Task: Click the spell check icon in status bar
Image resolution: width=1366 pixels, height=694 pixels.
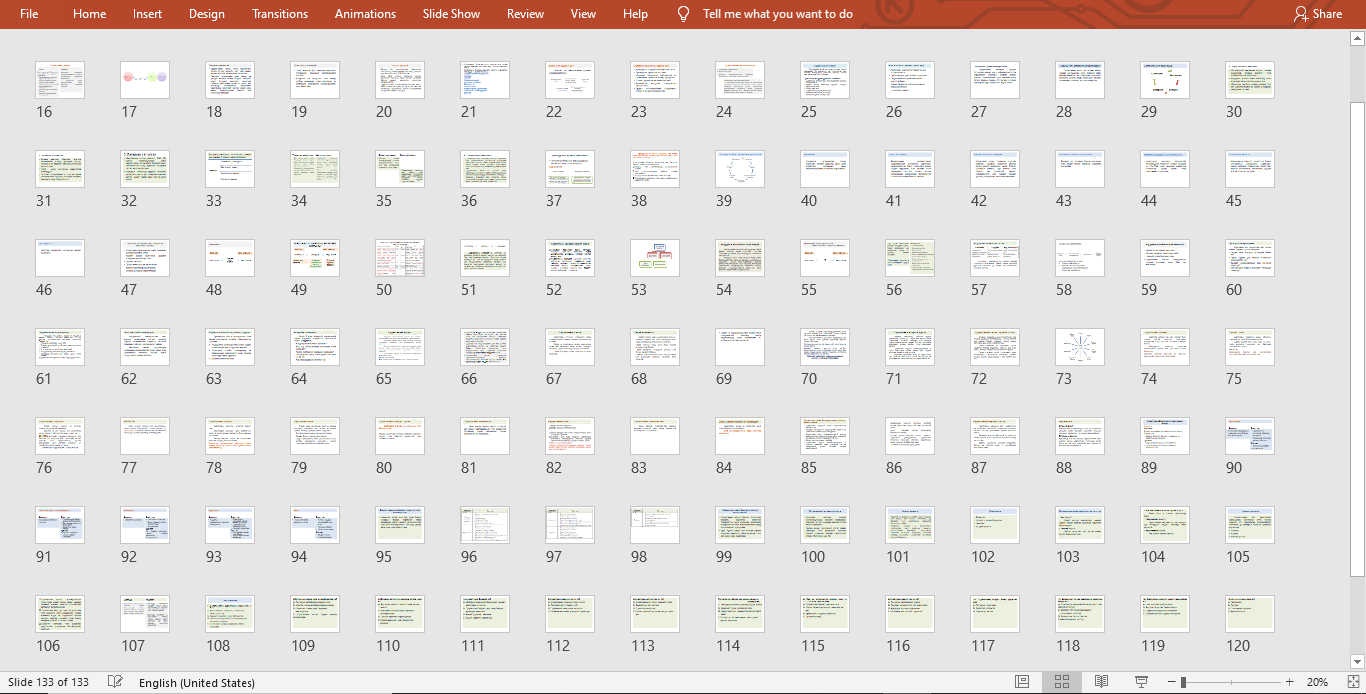Action: [x=115, y=682]
